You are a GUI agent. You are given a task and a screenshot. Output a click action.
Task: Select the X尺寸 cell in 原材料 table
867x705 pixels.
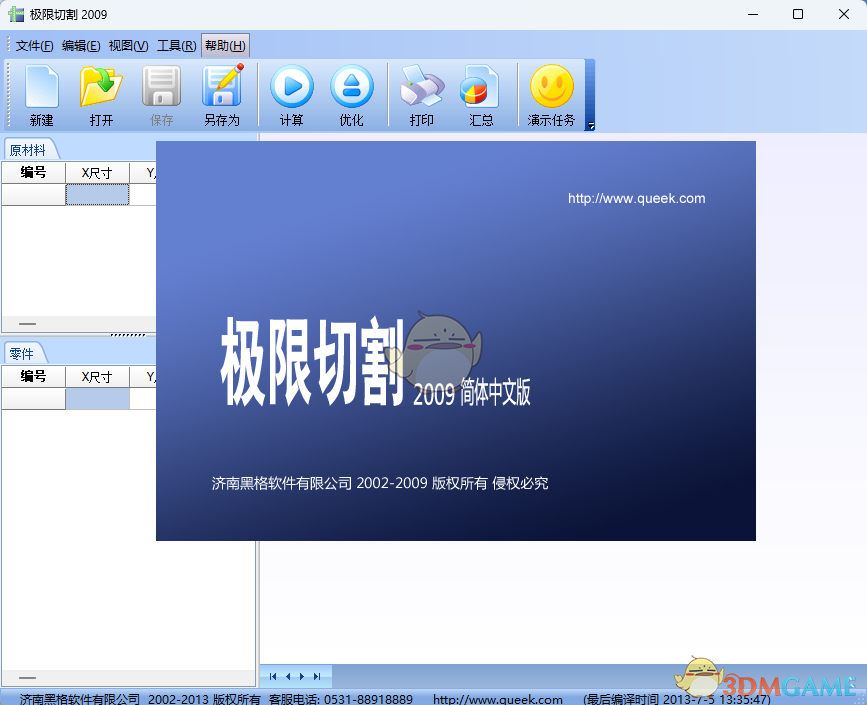(97, 192)
